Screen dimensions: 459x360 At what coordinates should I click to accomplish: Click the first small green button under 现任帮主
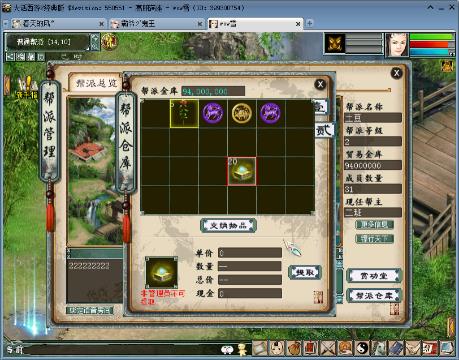[x=374, y=224]
